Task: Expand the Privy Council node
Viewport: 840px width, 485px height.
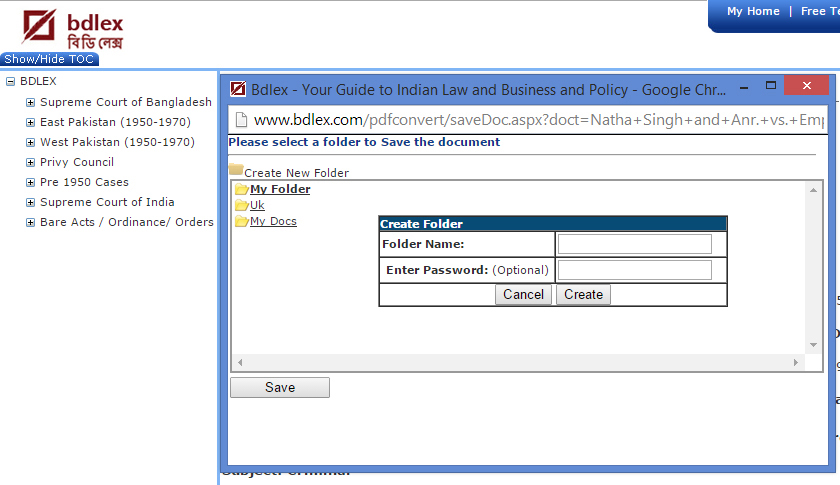Action: click(31, 162)
